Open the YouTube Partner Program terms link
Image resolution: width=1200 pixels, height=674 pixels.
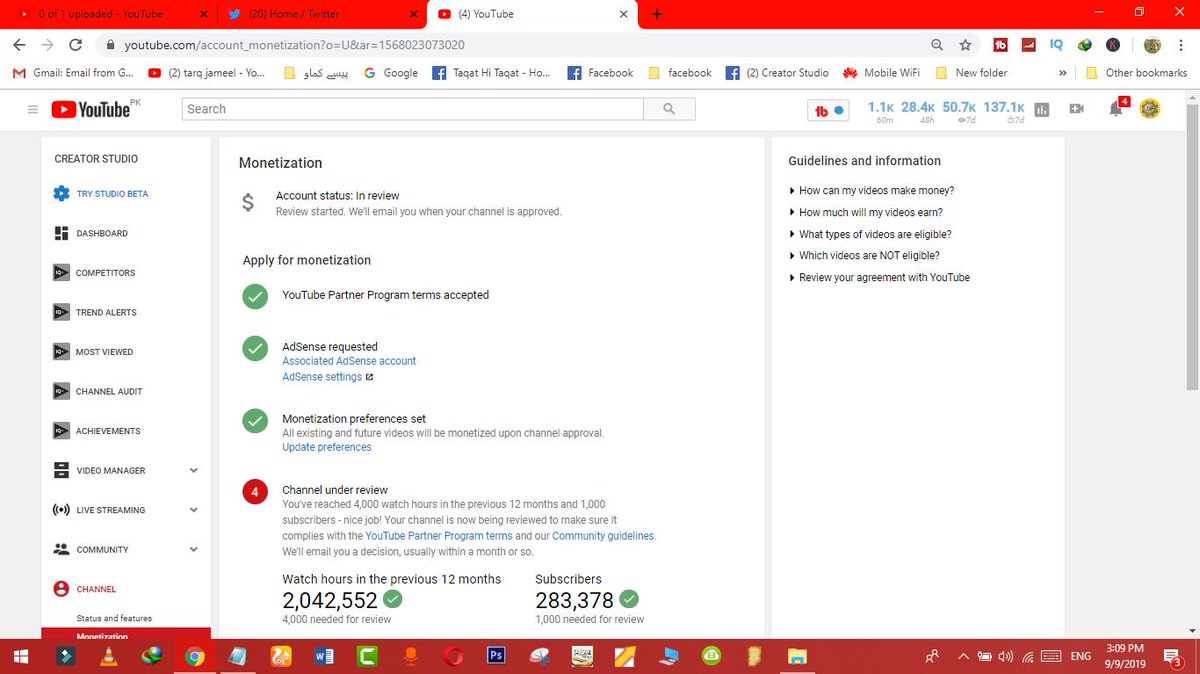(x=439, y=536)
